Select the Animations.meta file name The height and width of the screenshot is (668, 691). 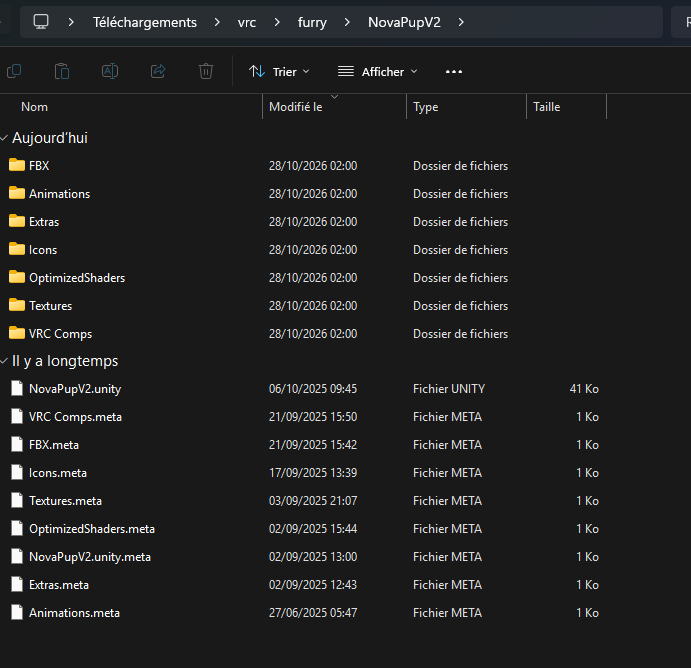(74, 612)
